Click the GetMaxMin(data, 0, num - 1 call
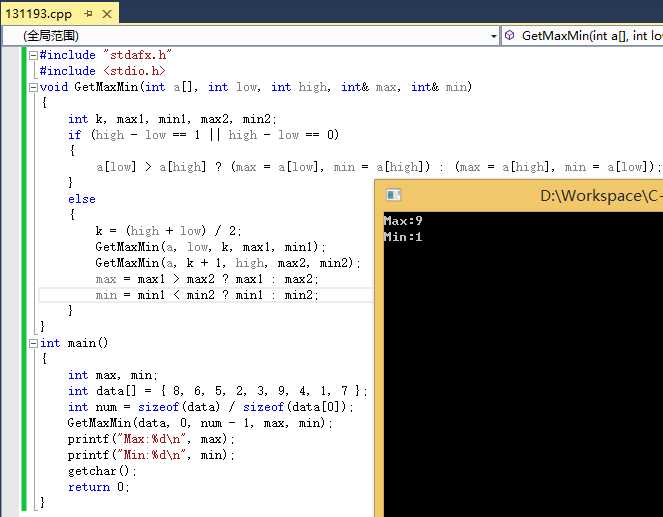The image size is (663, 517). pos(200,423)
